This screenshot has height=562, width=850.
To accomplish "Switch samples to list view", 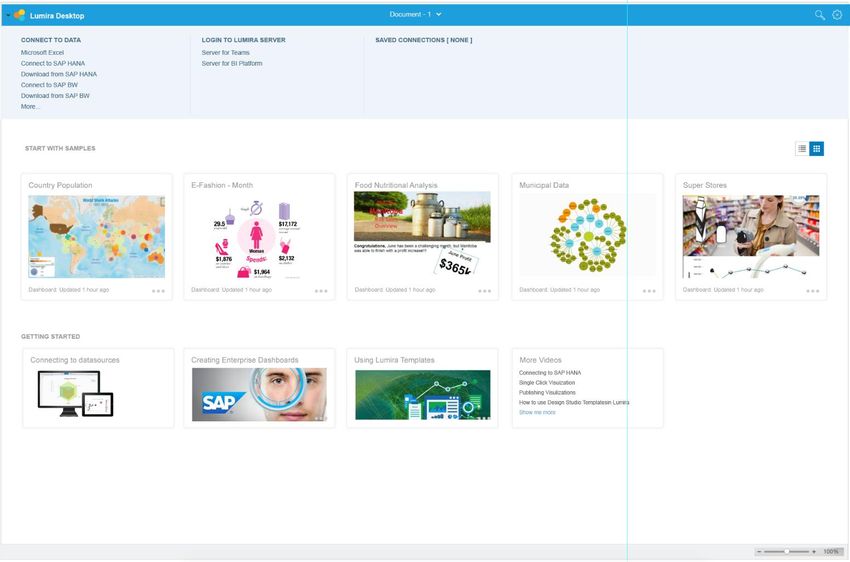I will point(802,148).
